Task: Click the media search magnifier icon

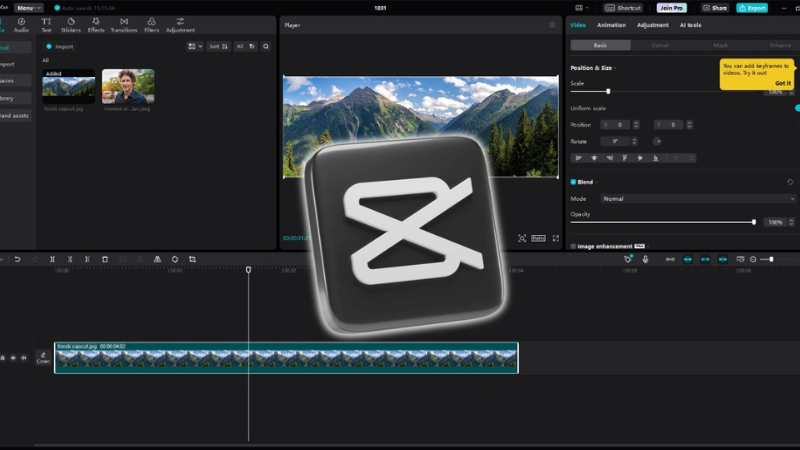Action: coord(266,46)
